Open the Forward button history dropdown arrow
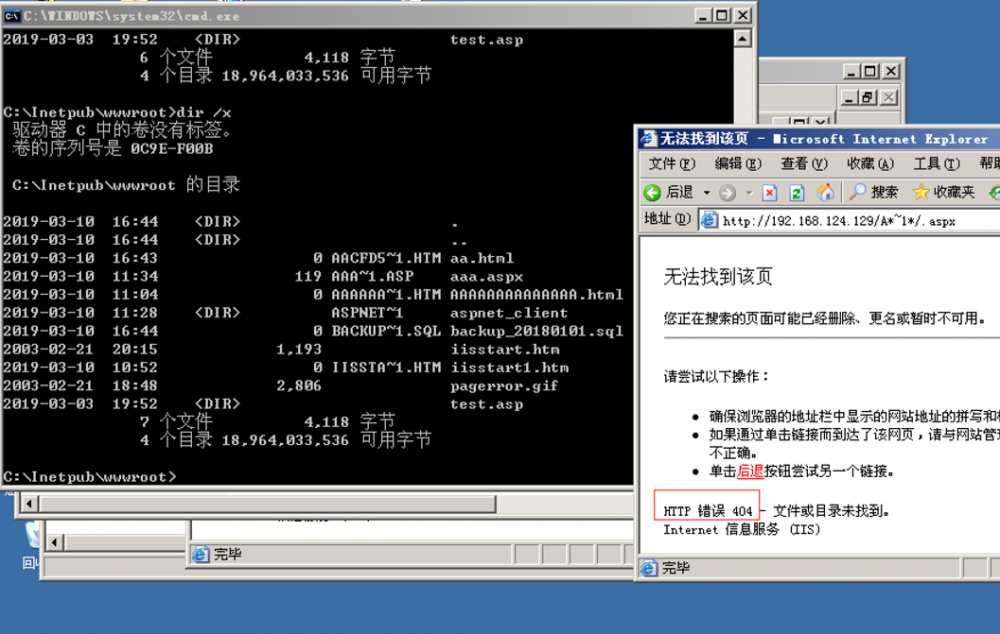This screenshot has height=634, width=1000. tap(749, 193)
